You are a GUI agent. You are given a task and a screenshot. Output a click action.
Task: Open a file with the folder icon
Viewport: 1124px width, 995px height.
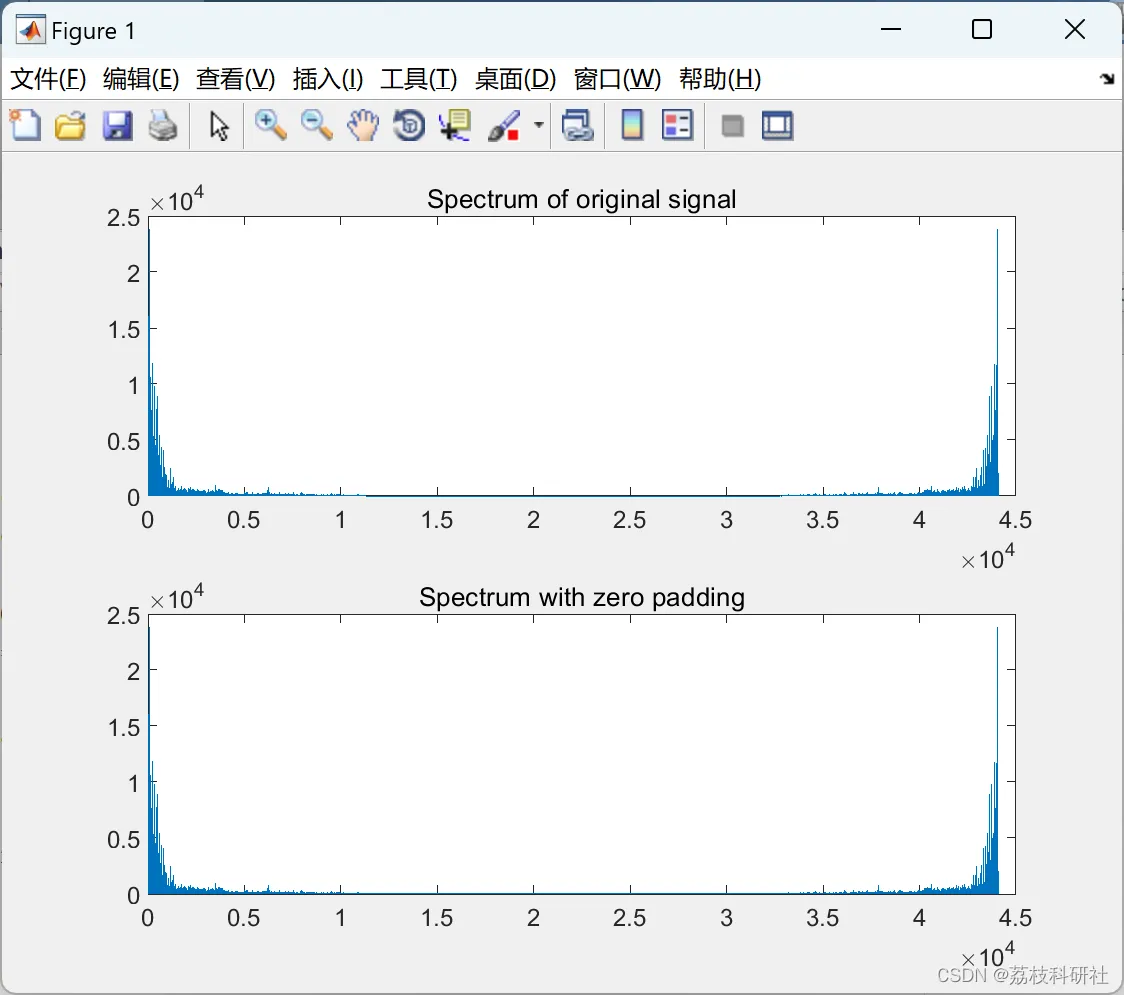tap(70, 125)
